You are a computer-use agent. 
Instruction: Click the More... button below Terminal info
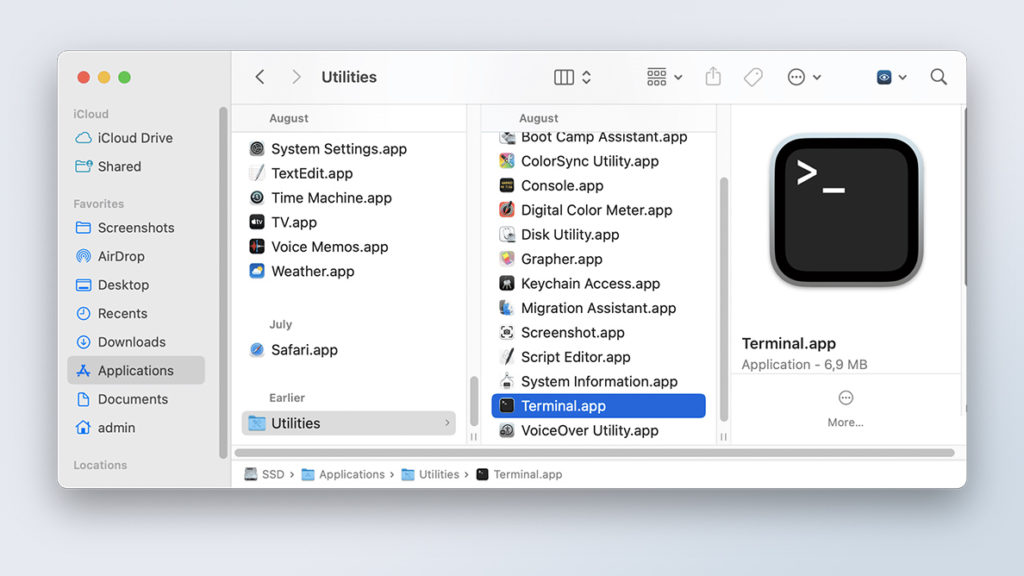tap(845, 415)
